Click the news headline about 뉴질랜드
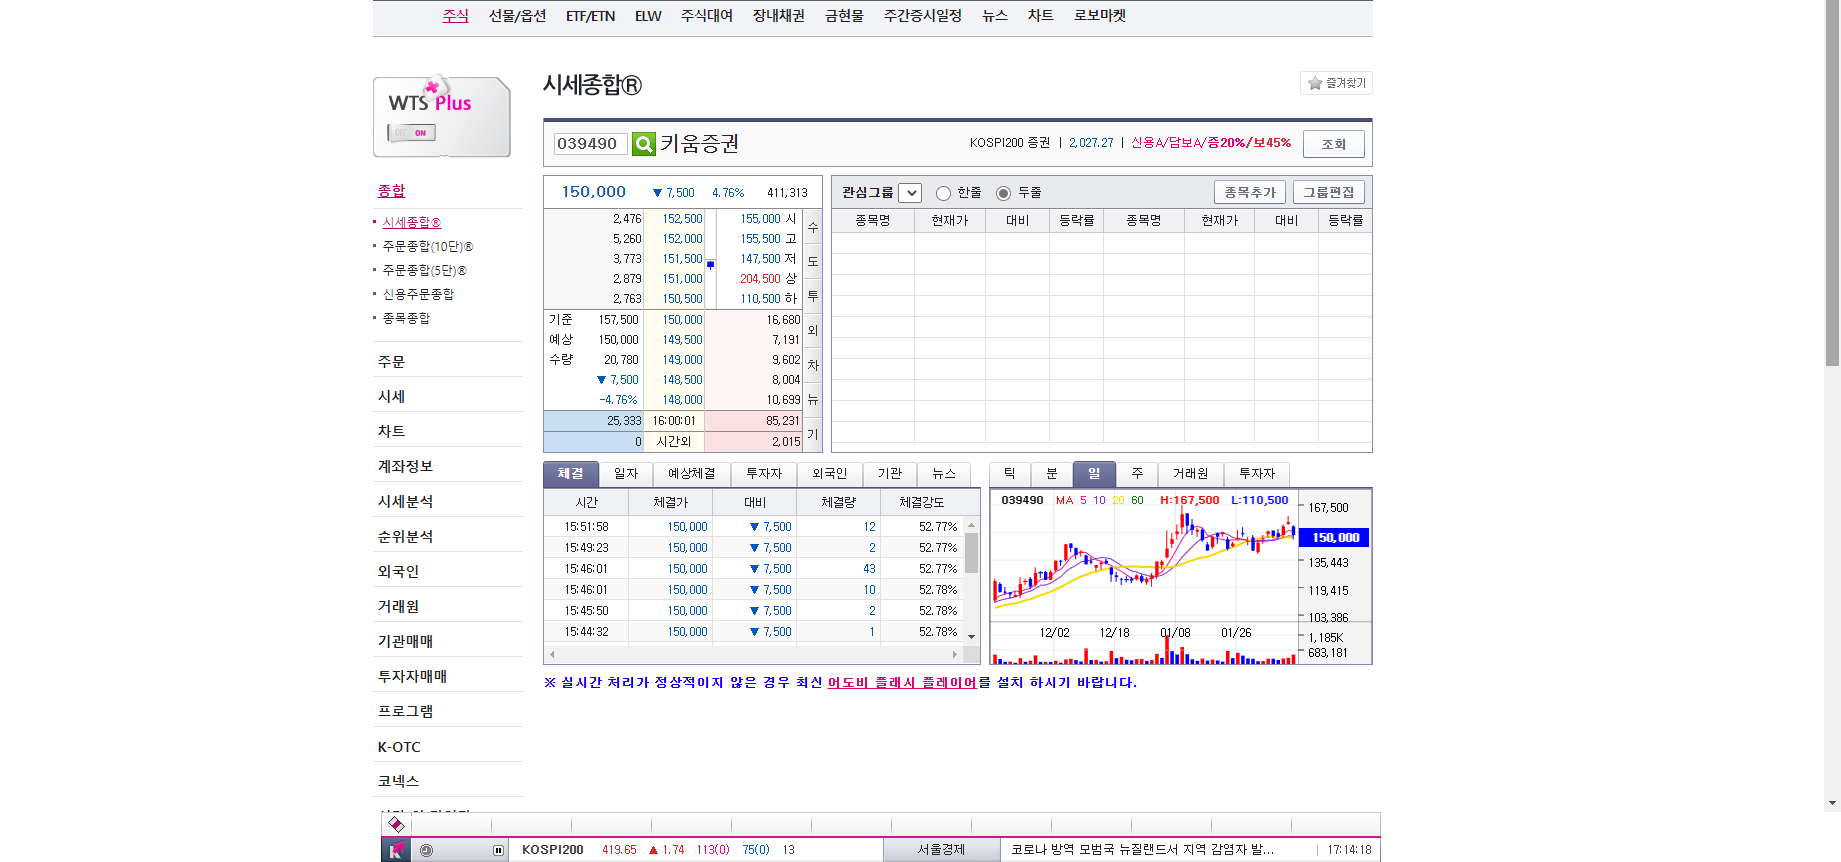This screenshot has height=862, width=1841. (1142, 850)
